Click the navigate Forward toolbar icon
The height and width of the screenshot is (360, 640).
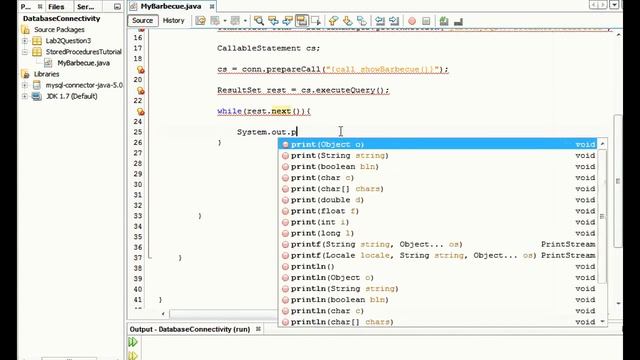[236, 21]
